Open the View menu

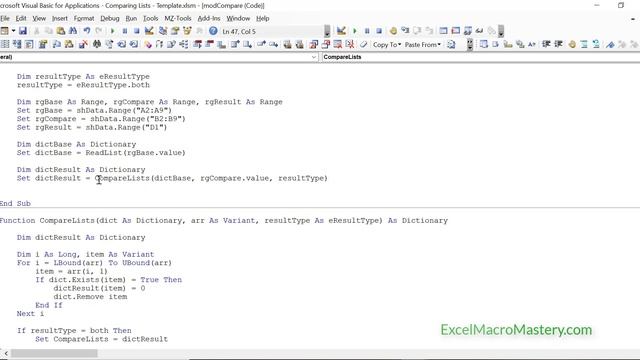39,18
